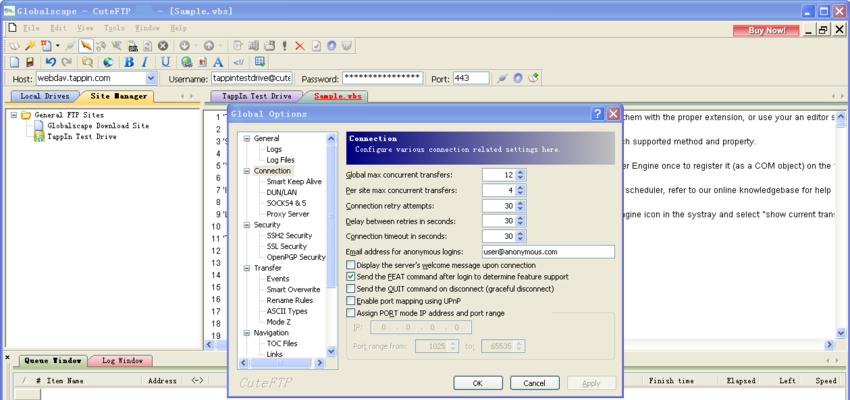Click the Find magnifier icon in editor toolbar

(x=87, y=62)
